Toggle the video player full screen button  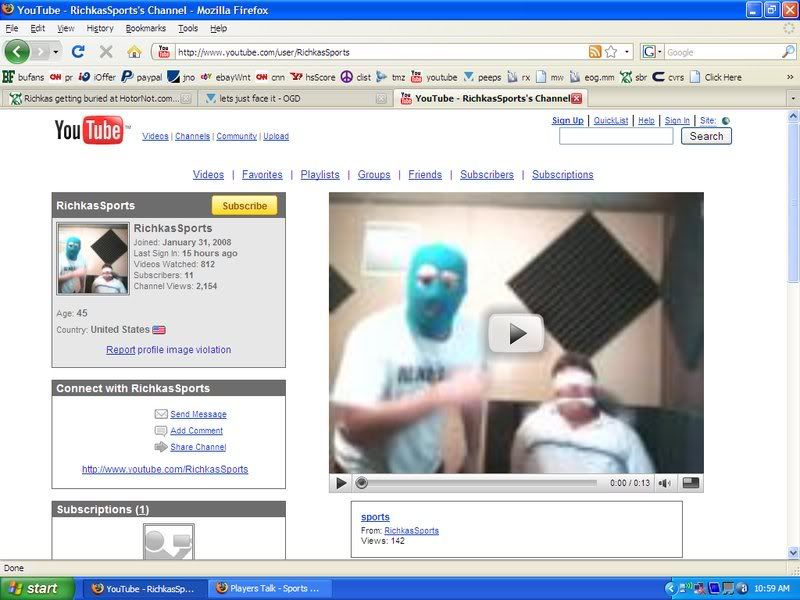pyautogui.click(x=689, y=483)
